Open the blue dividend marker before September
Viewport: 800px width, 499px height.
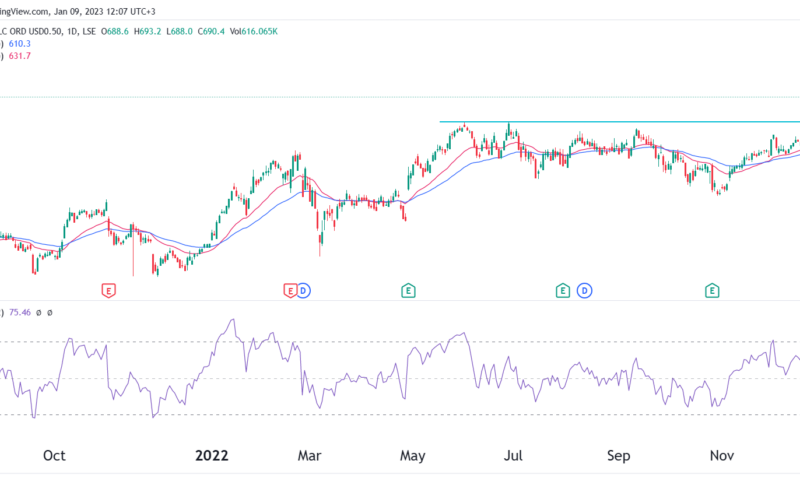[584, 291]
